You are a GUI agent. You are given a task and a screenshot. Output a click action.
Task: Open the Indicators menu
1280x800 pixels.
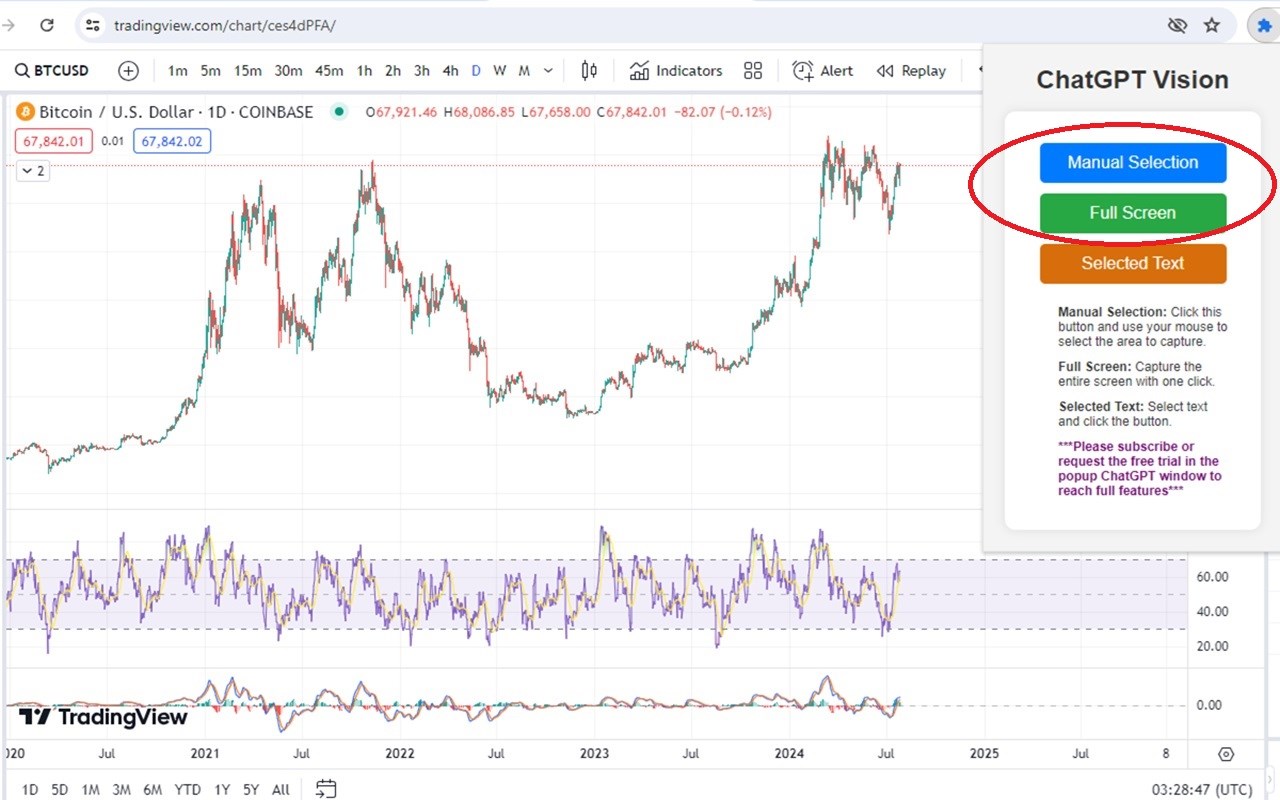676,71
